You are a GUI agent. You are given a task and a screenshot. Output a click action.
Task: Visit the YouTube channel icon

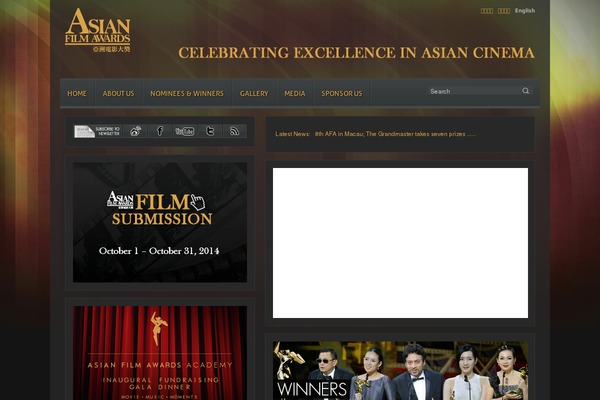pos(185,131)
